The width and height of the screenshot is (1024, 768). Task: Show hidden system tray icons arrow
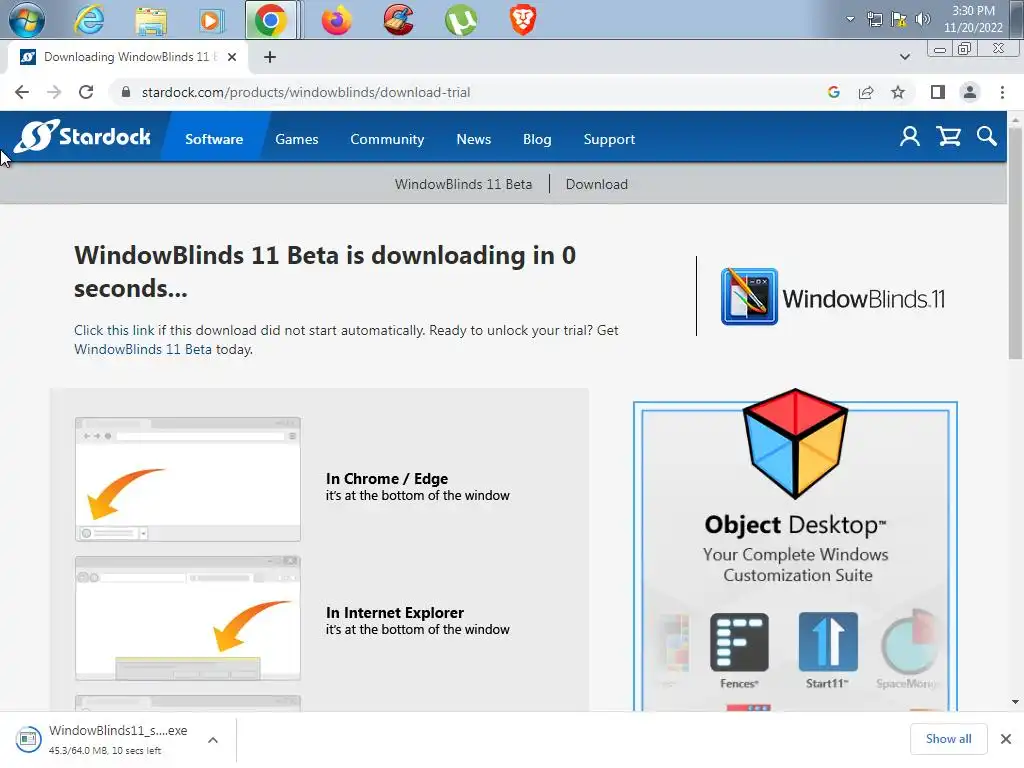(x=850, y=19)
